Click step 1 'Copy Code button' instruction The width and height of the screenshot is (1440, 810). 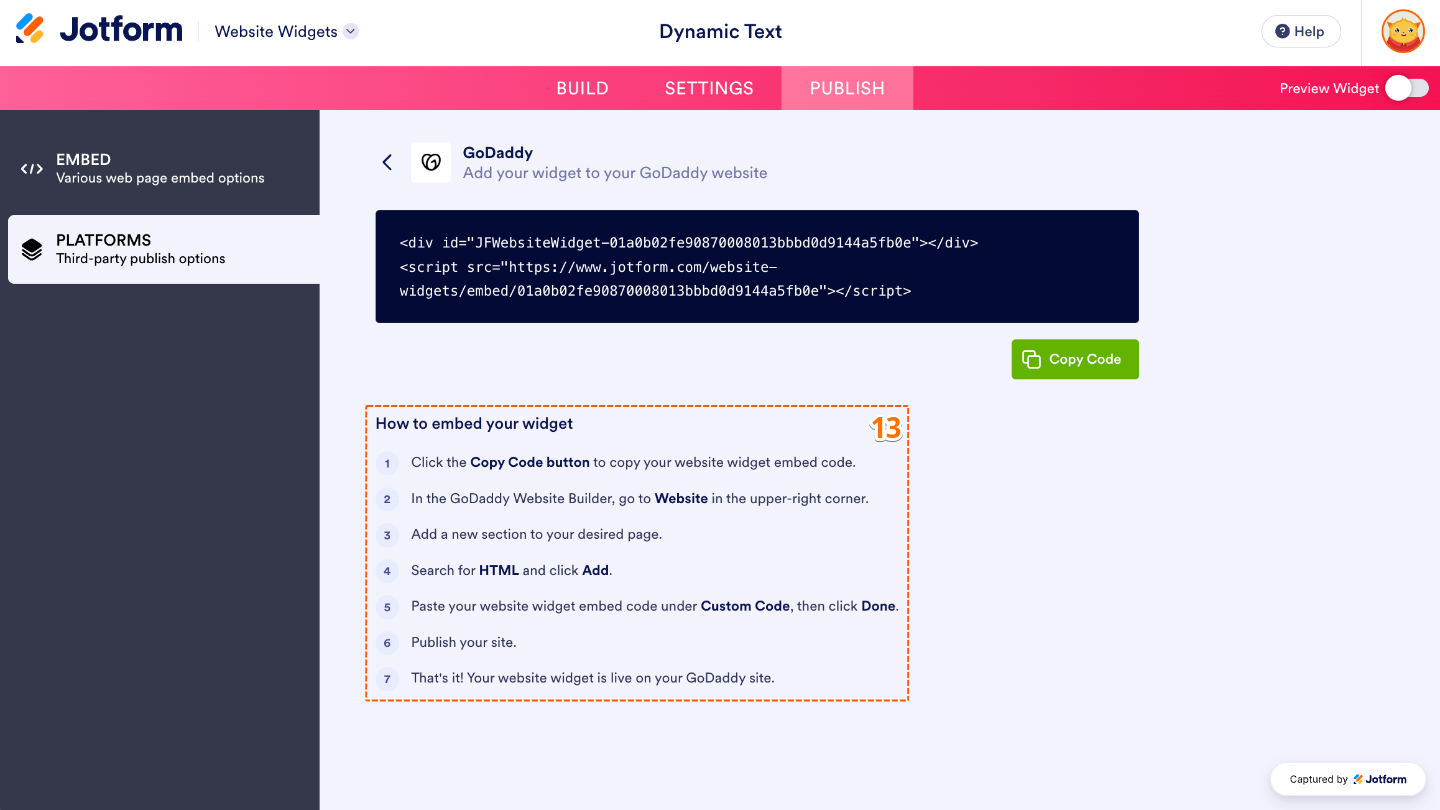[633, 463]
